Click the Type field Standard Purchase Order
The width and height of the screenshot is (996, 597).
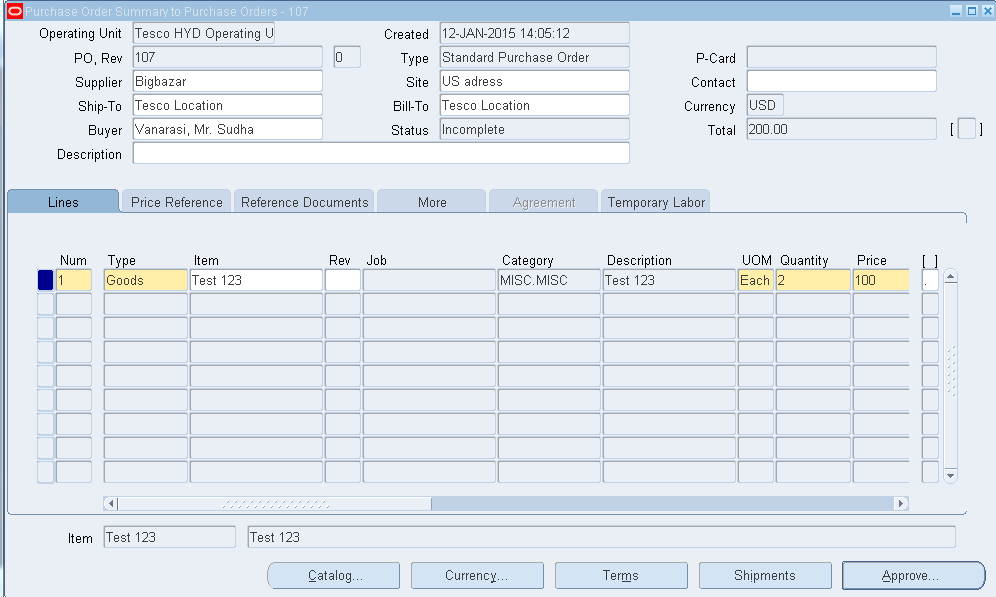pos(534,57)
